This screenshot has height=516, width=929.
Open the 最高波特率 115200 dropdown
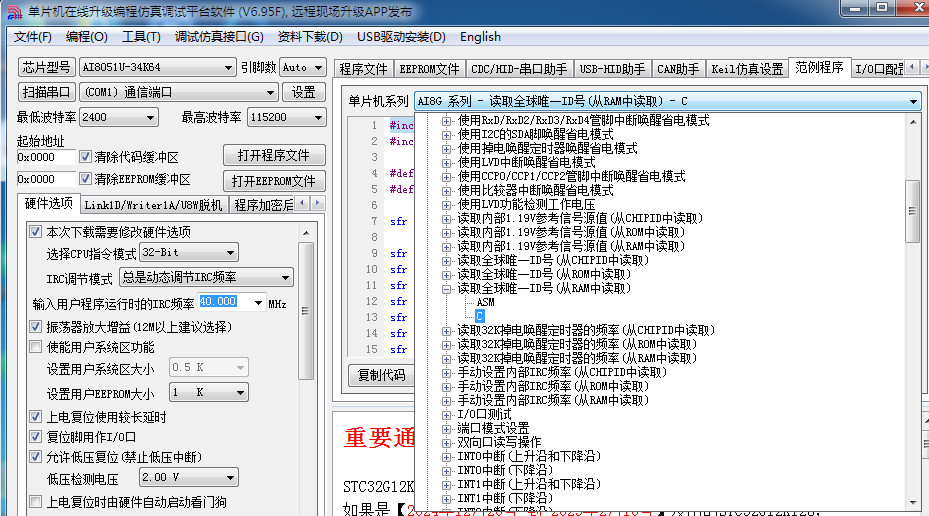[x=286, y=117]
